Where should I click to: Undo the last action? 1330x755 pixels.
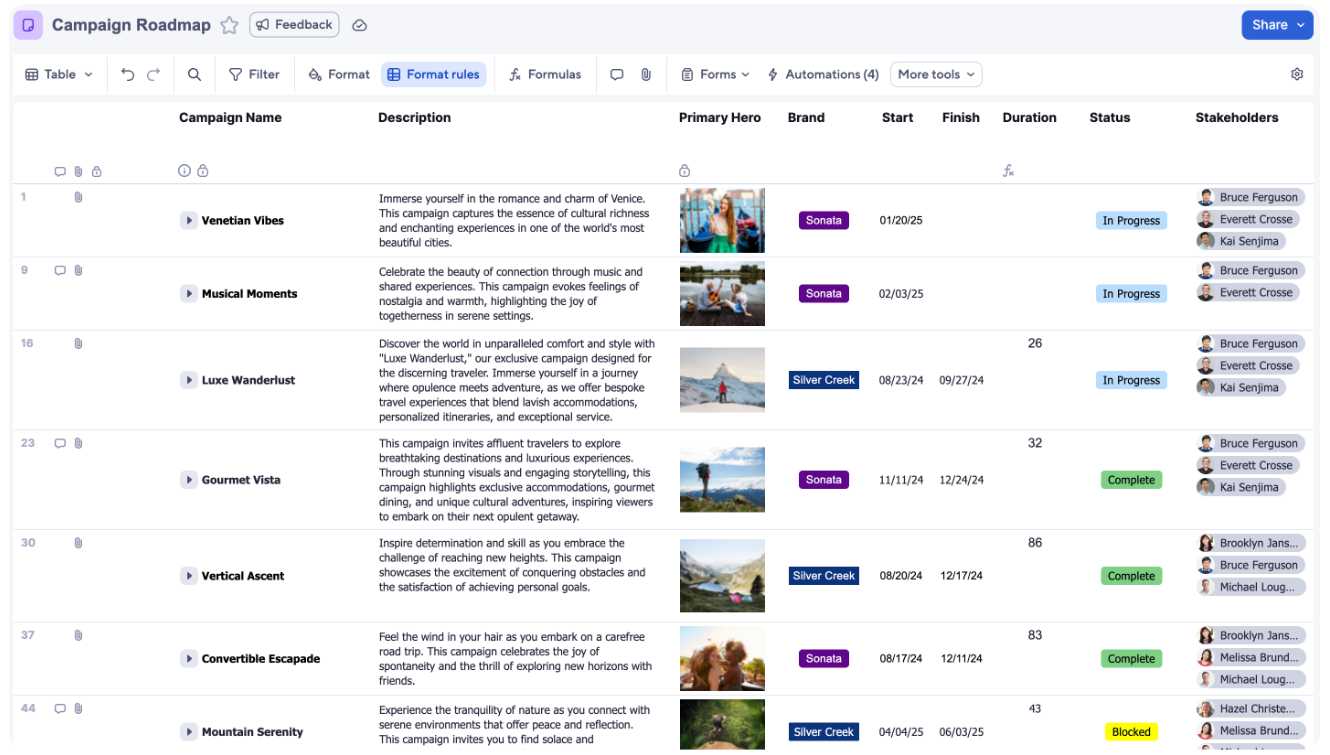click(x=127, y=74)
